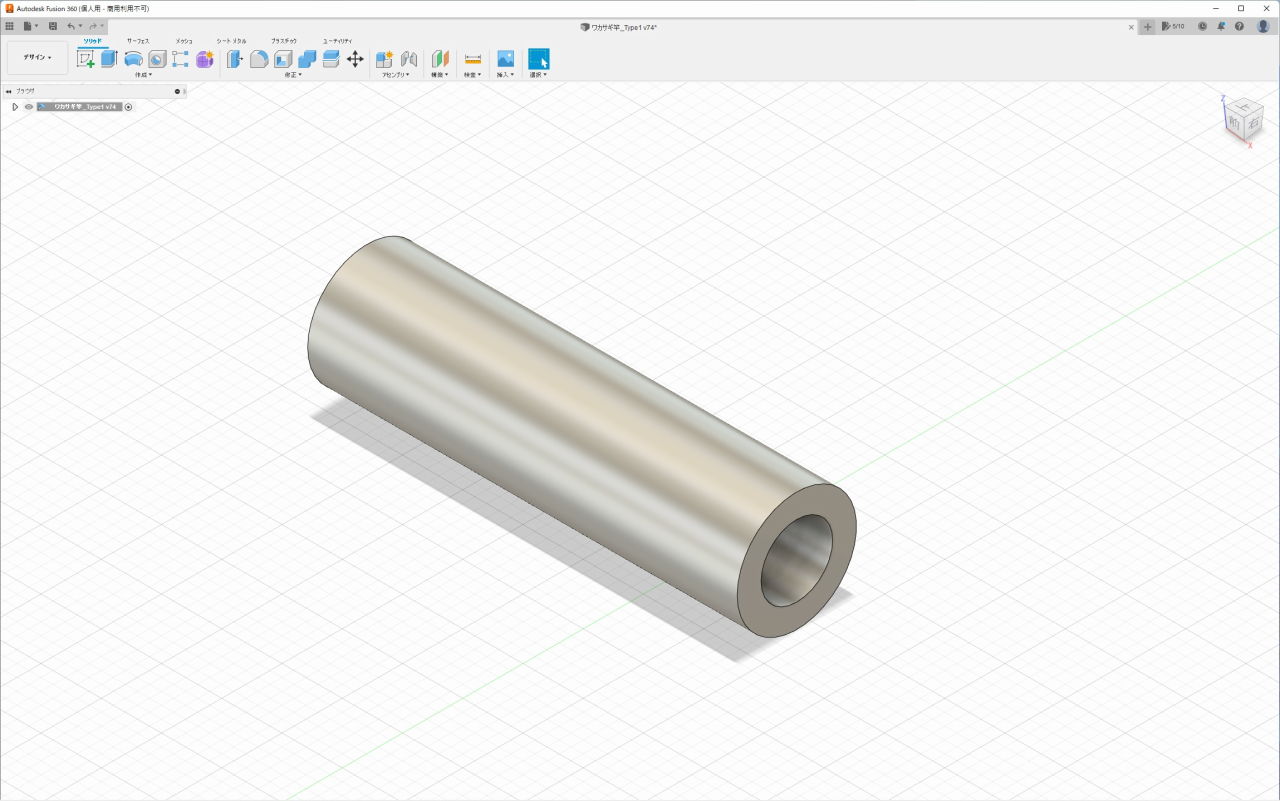The width and height of the screenshot is (1280, 801).
Task: Select the New Component tool
Action: point(384,59)
